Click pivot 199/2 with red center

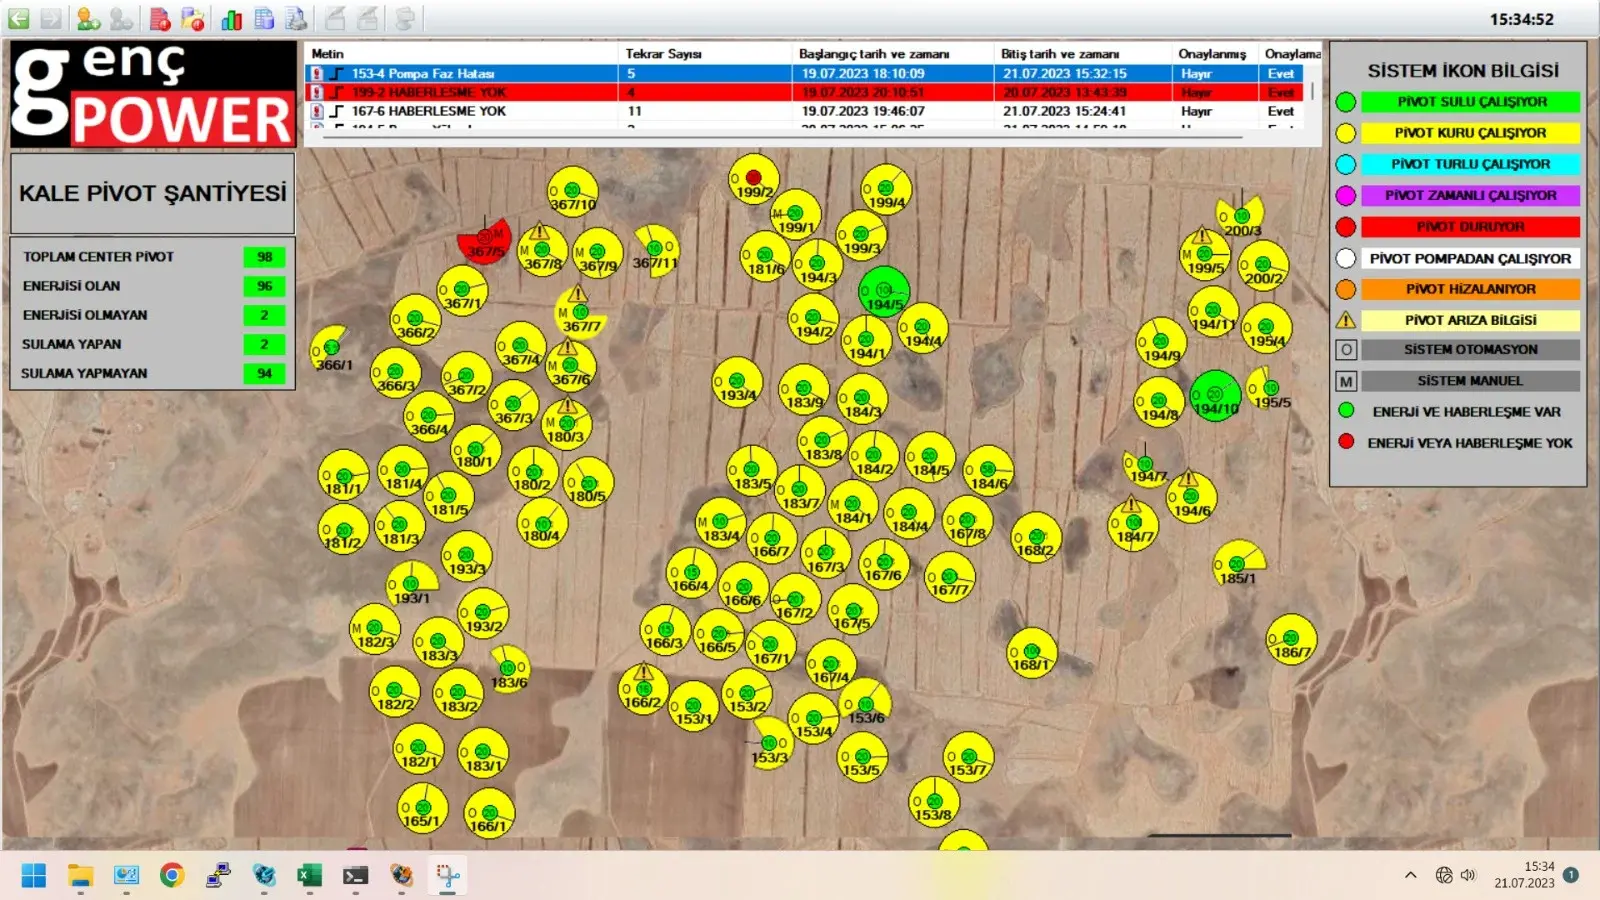coord(753,179)
